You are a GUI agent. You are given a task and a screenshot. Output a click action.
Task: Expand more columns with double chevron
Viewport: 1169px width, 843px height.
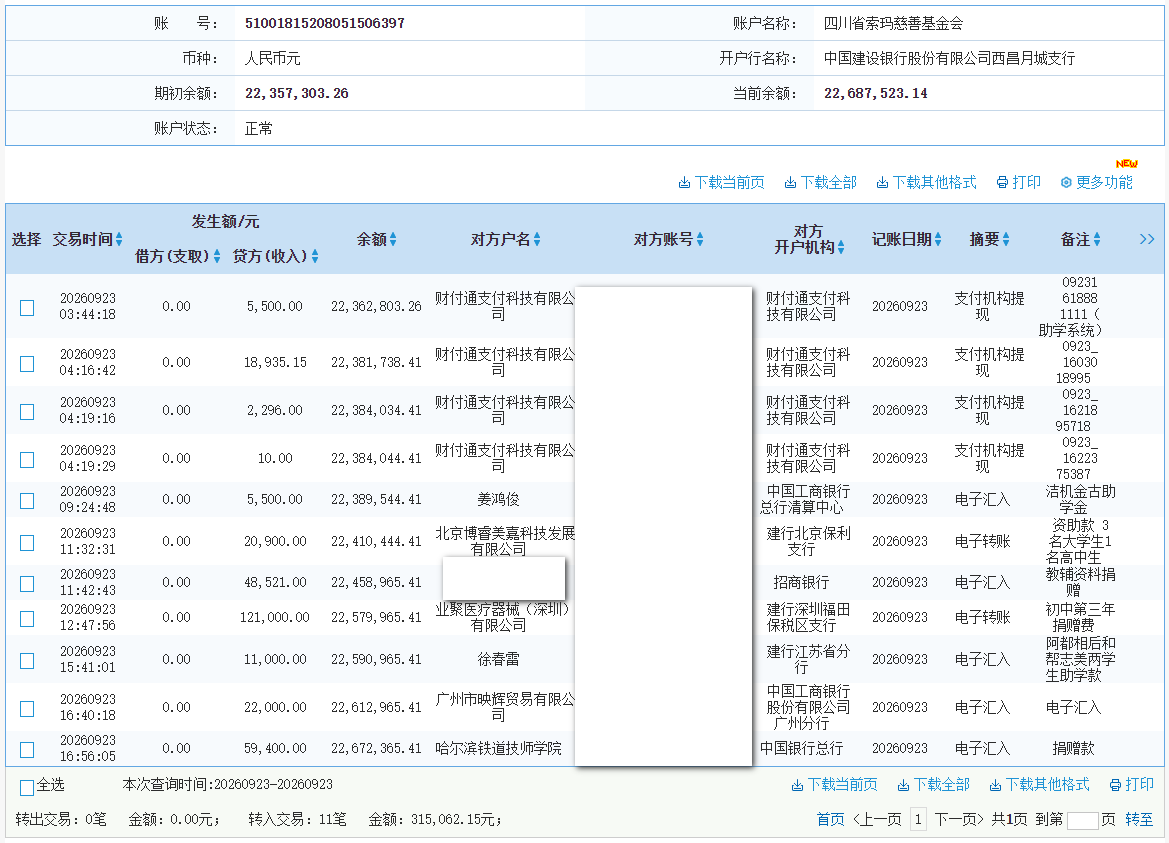[1147, 239]
